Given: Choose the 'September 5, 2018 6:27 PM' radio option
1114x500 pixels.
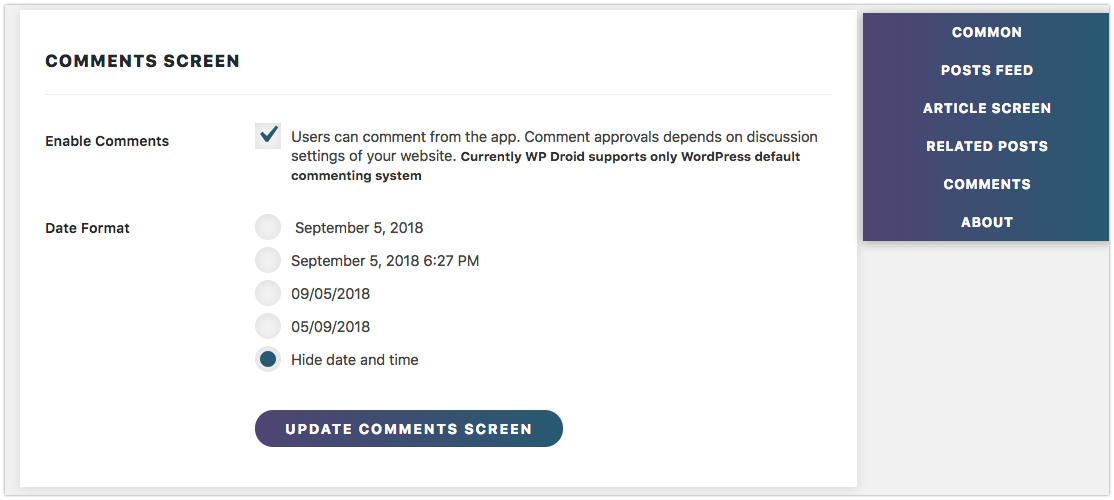Looking at the screenshot, I should click(268, 261).
